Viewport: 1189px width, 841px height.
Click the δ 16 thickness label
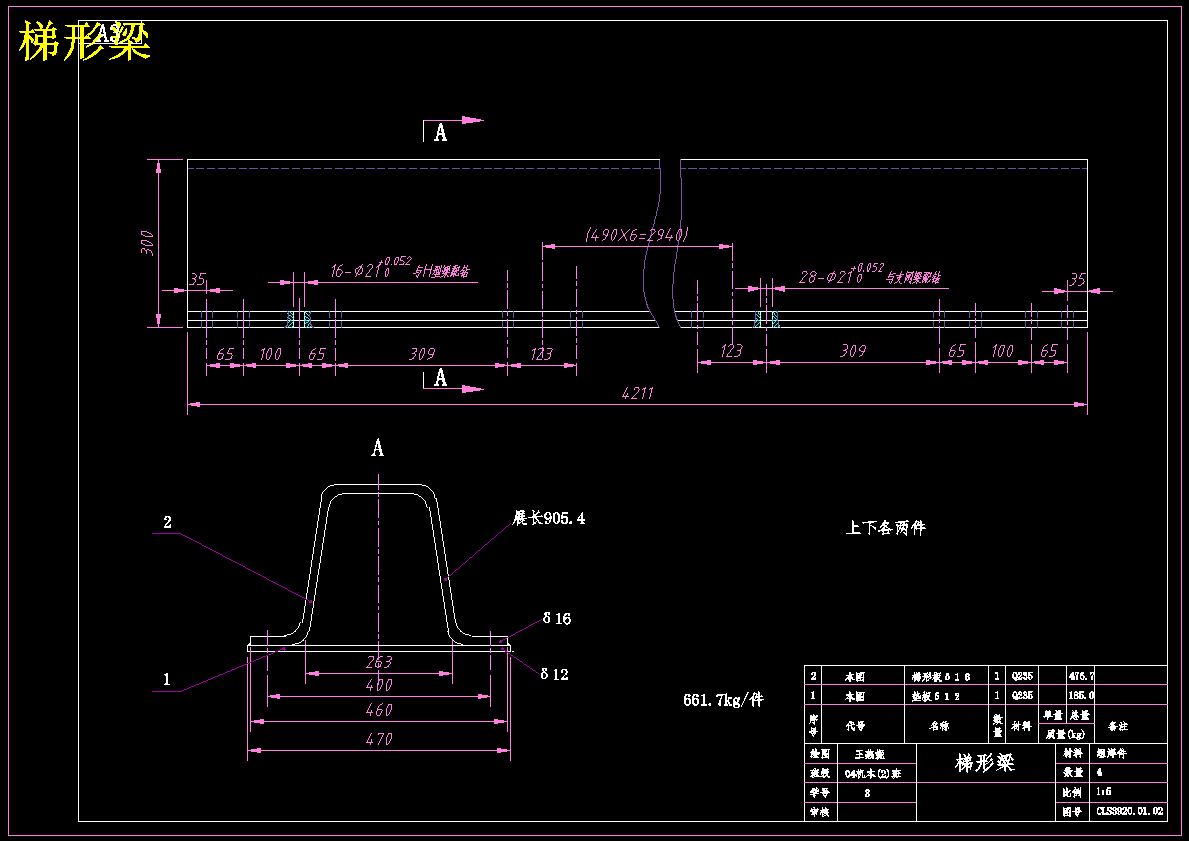557,619
